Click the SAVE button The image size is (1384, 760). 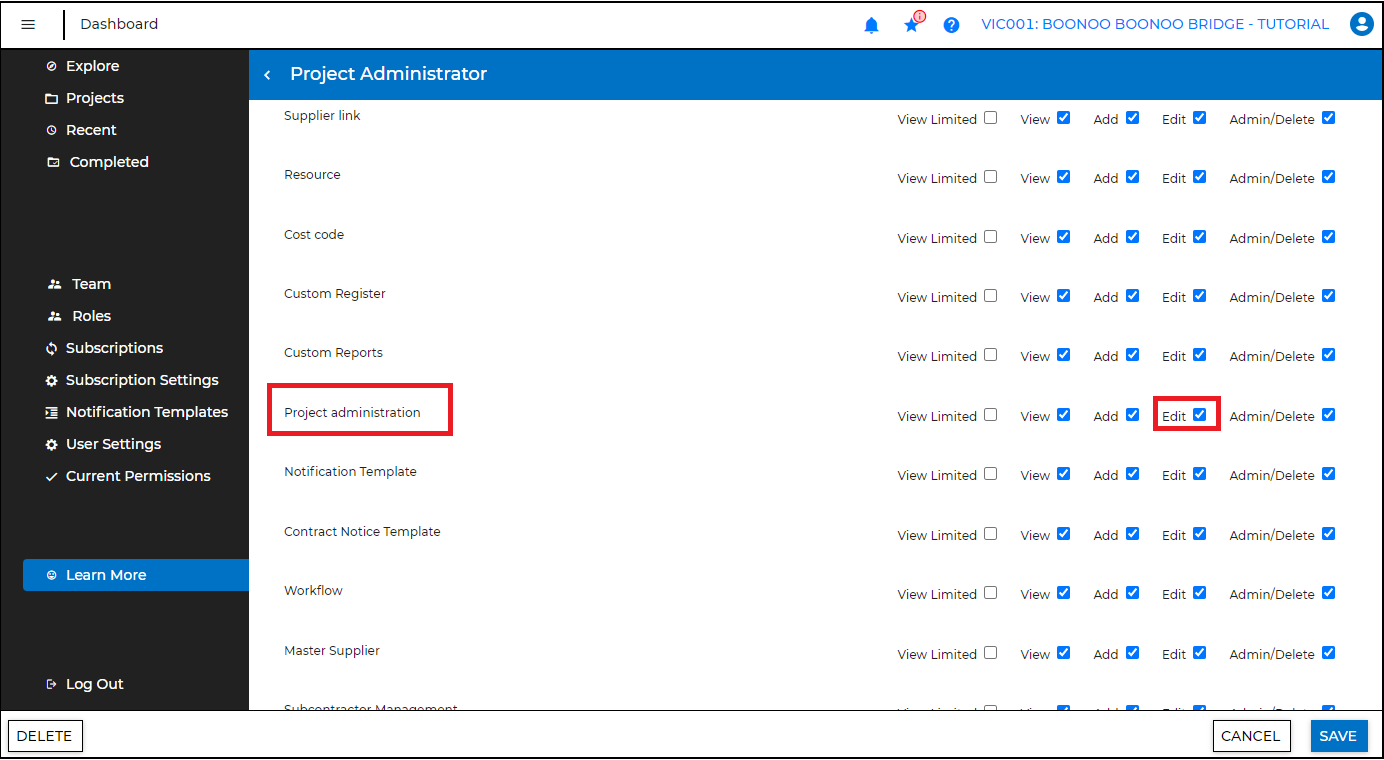coord(1337,736)
